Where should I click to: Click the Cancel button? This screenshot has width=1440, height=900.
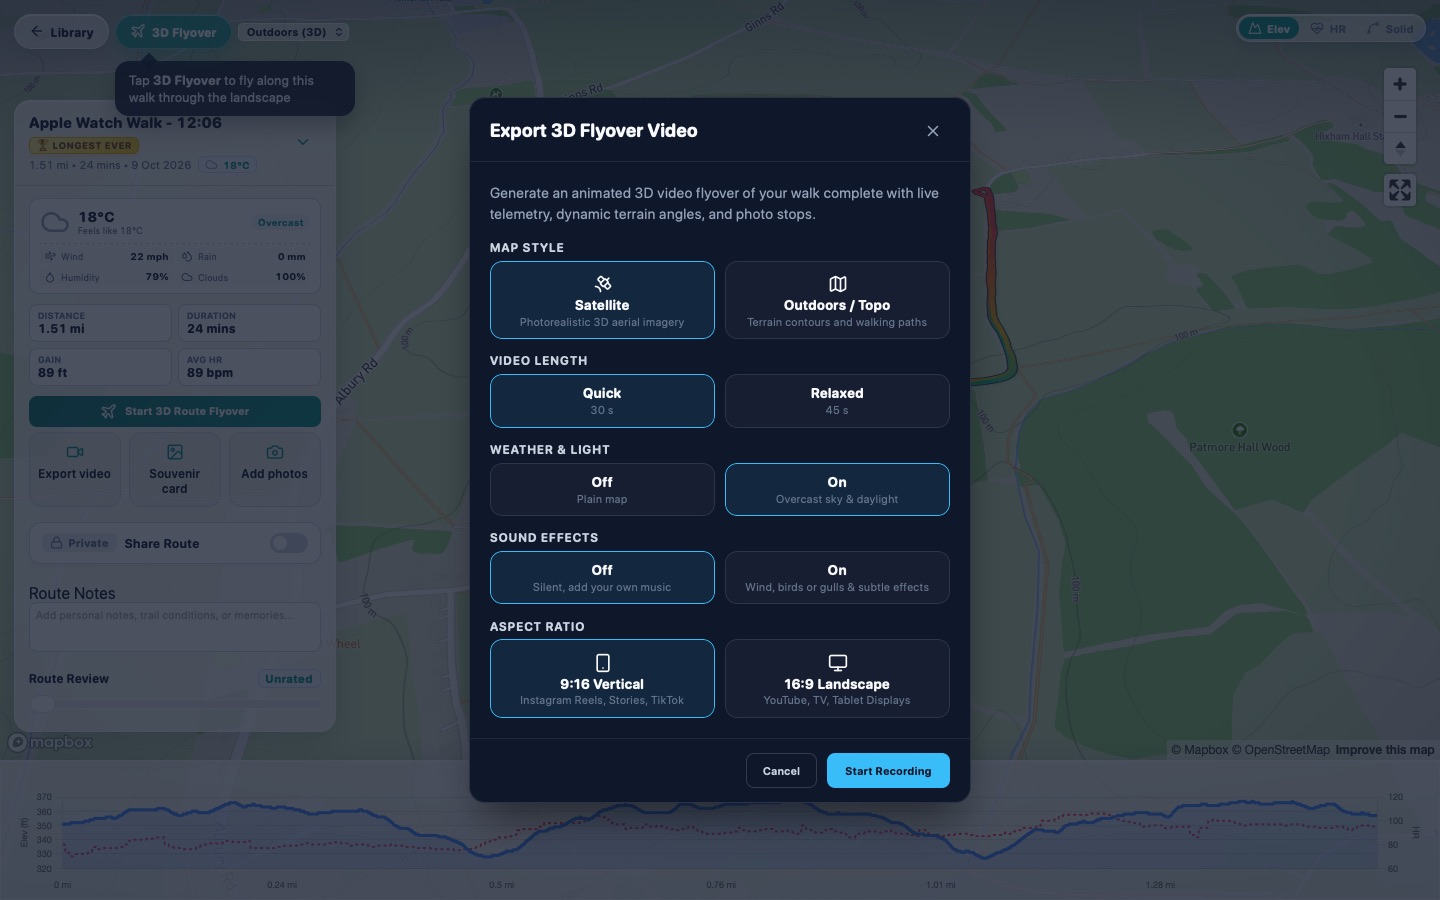click(x=781, y=771)
